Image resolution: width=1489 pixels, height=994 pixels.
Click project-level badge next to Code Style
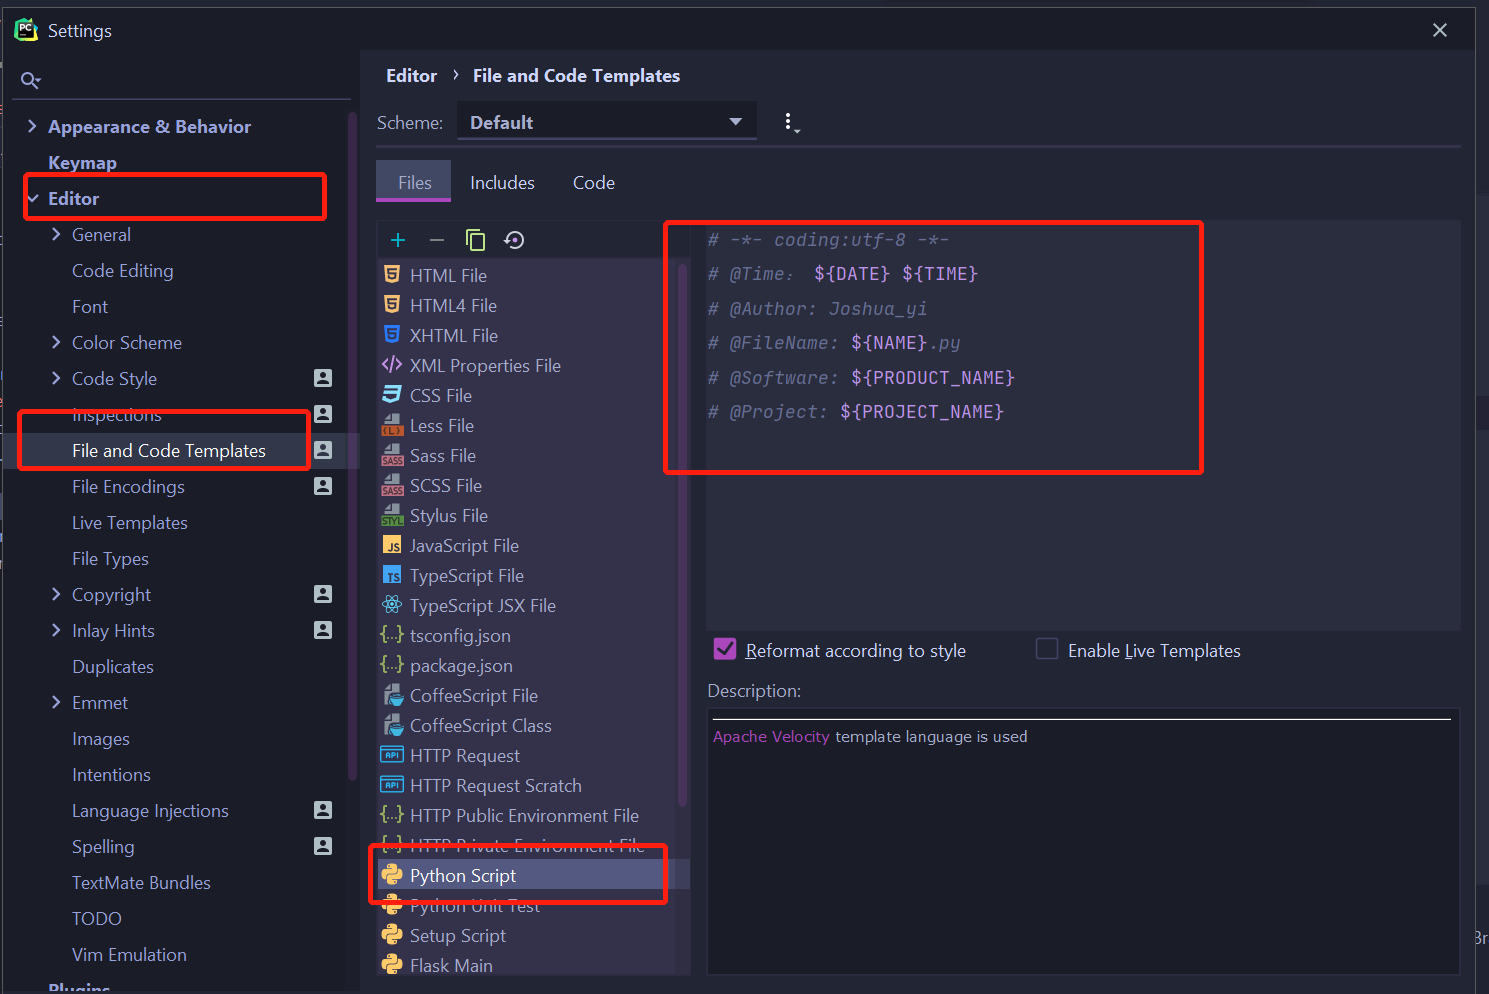pos(323,378)
